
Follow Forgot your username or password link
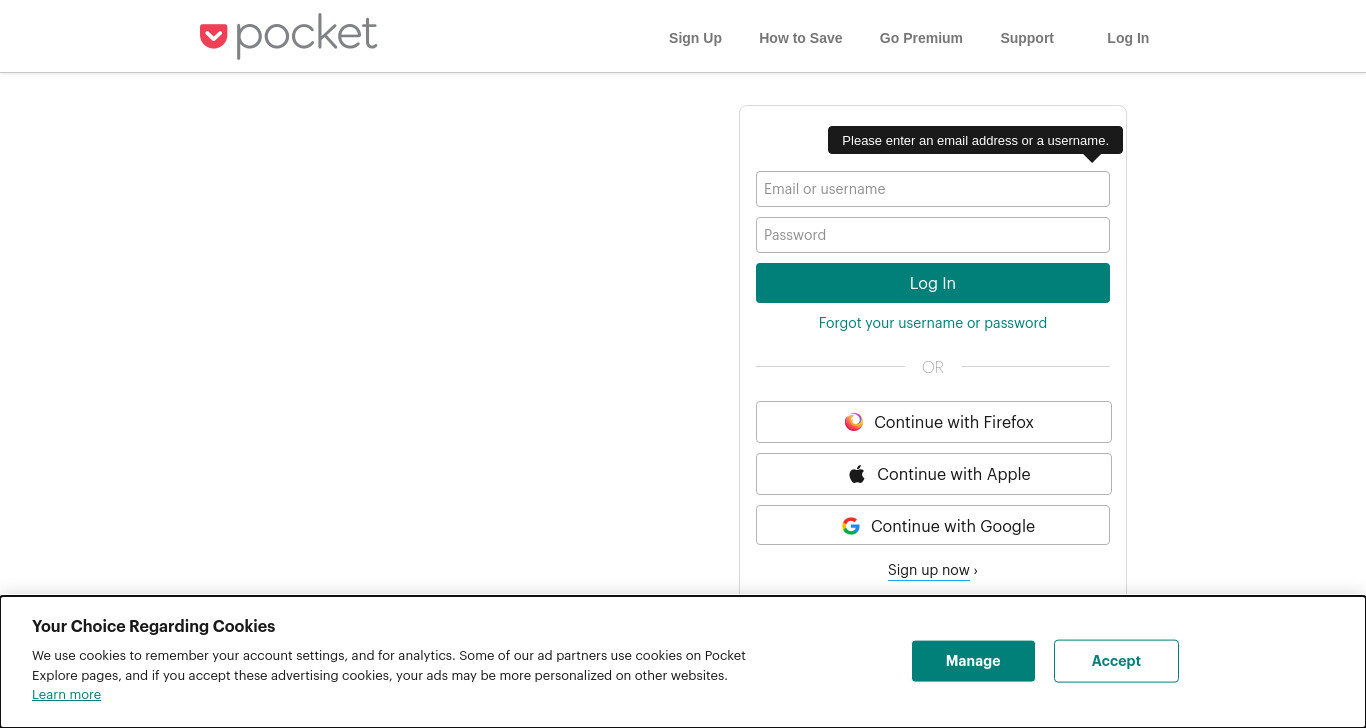point(933,323)
